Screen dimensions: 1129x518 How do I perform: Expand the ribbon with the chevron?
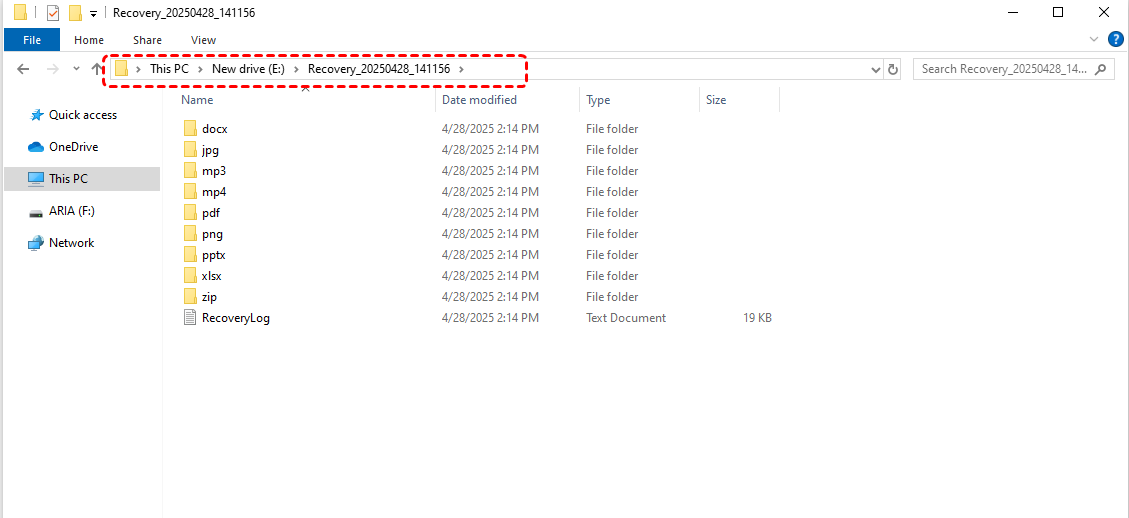(1094, 39)
